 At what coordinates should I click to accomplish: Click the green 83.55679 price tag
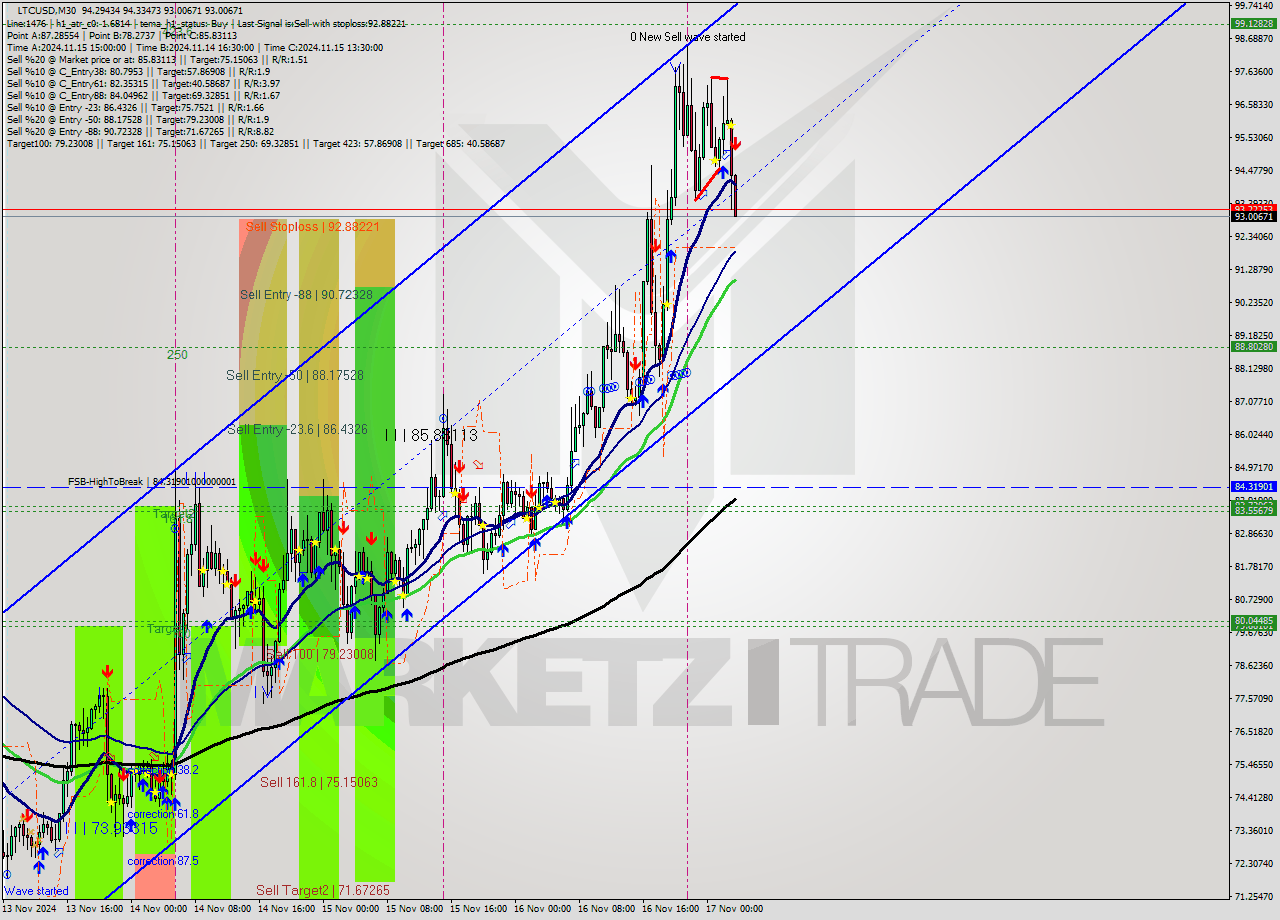tap(1253, 510)
